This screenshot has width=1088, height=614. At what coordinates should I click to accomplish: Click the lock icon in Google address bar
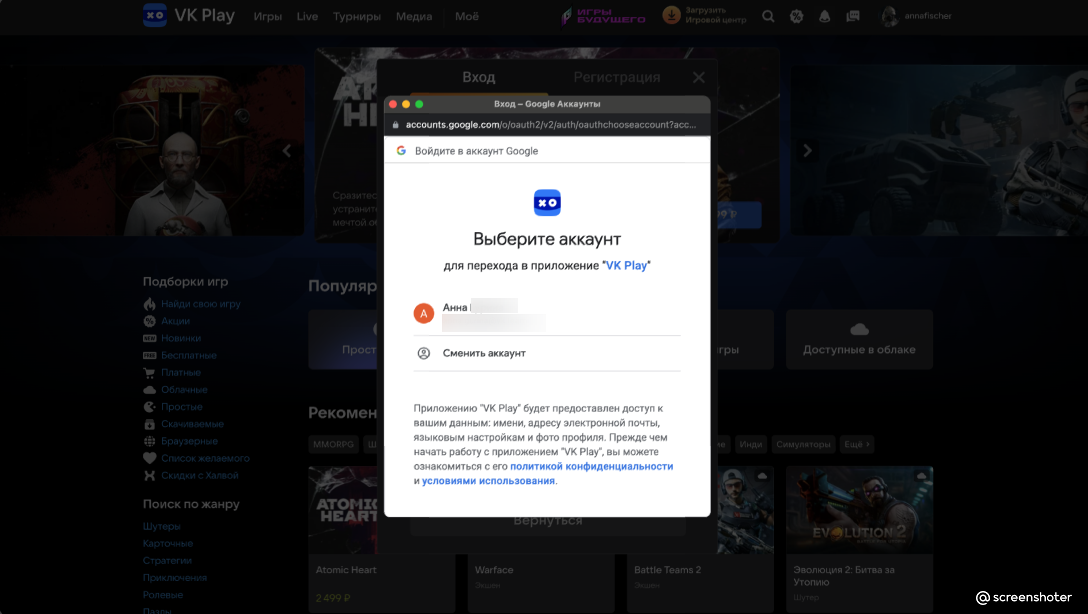tap(396, 125)
